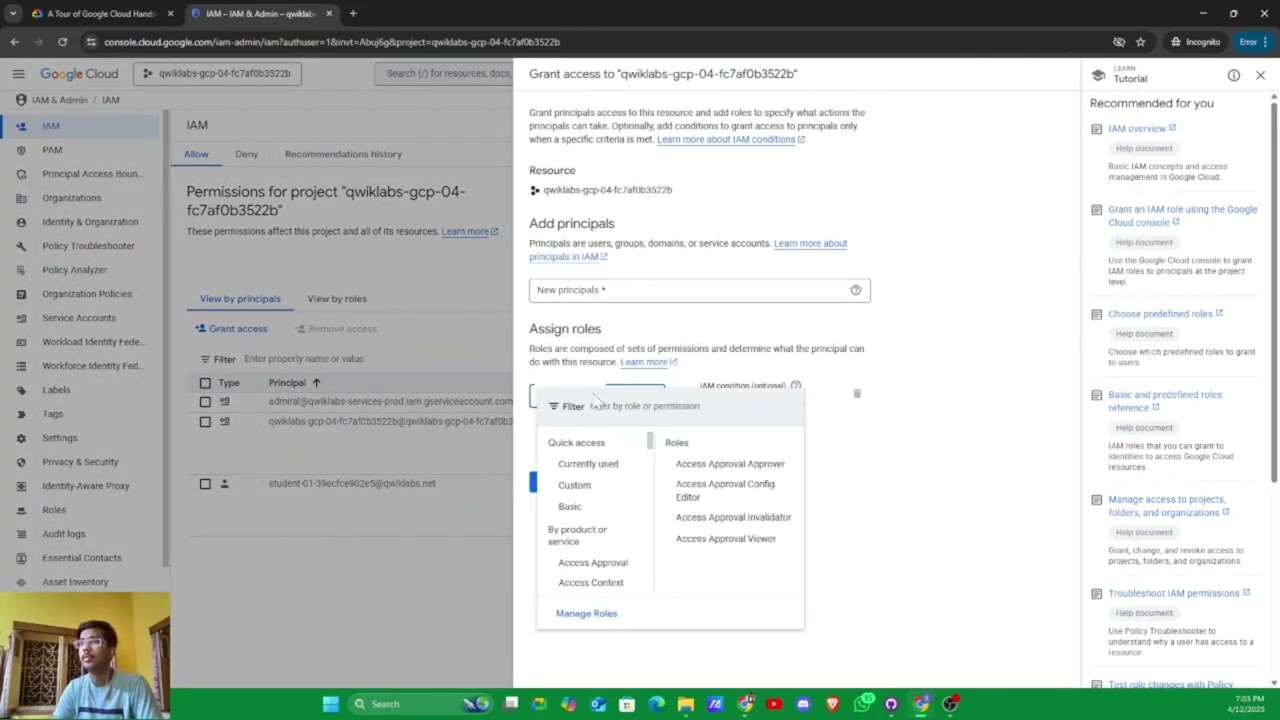Click the role Filter input field
This screenshot has height=720, width=1280.
tap(670, 406)
